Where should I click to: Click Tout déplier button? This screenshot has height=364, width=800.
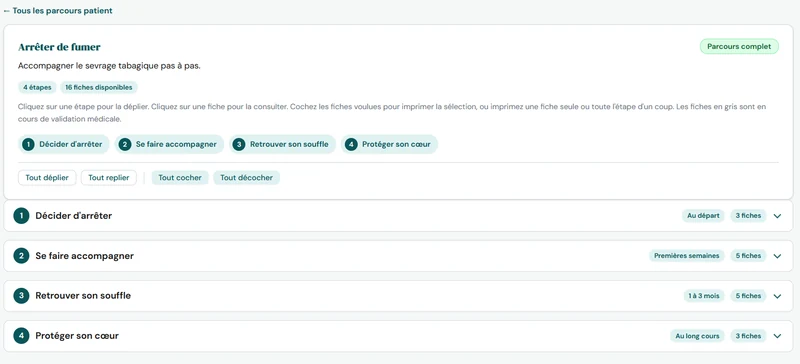(x=47, y=178)
